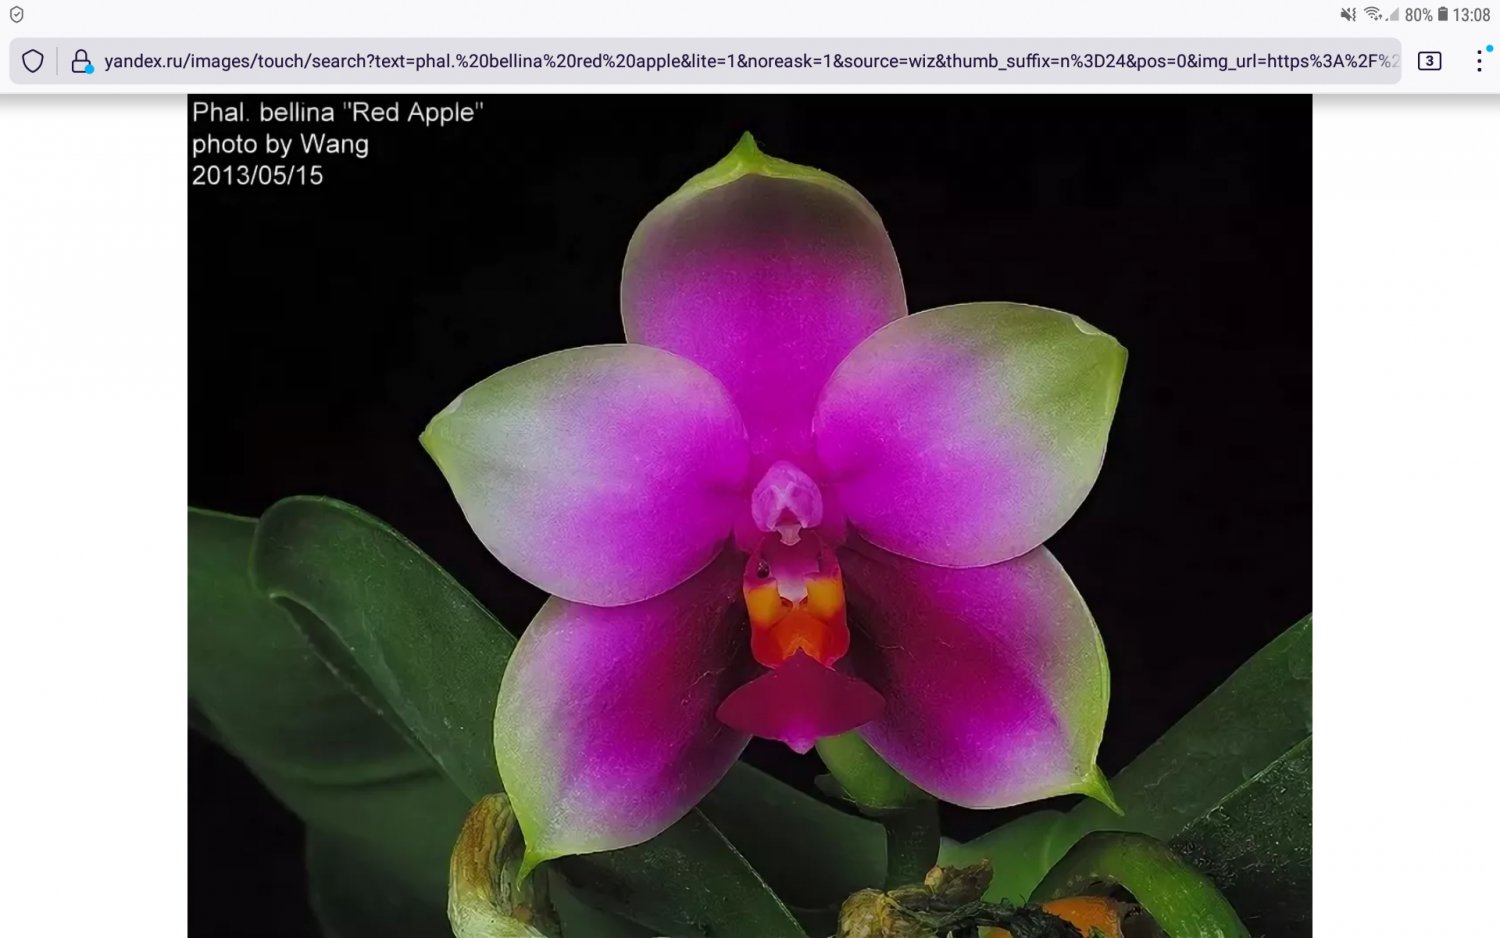
Task: Tap the tracking protection shield icon
Action: [33, 61]
